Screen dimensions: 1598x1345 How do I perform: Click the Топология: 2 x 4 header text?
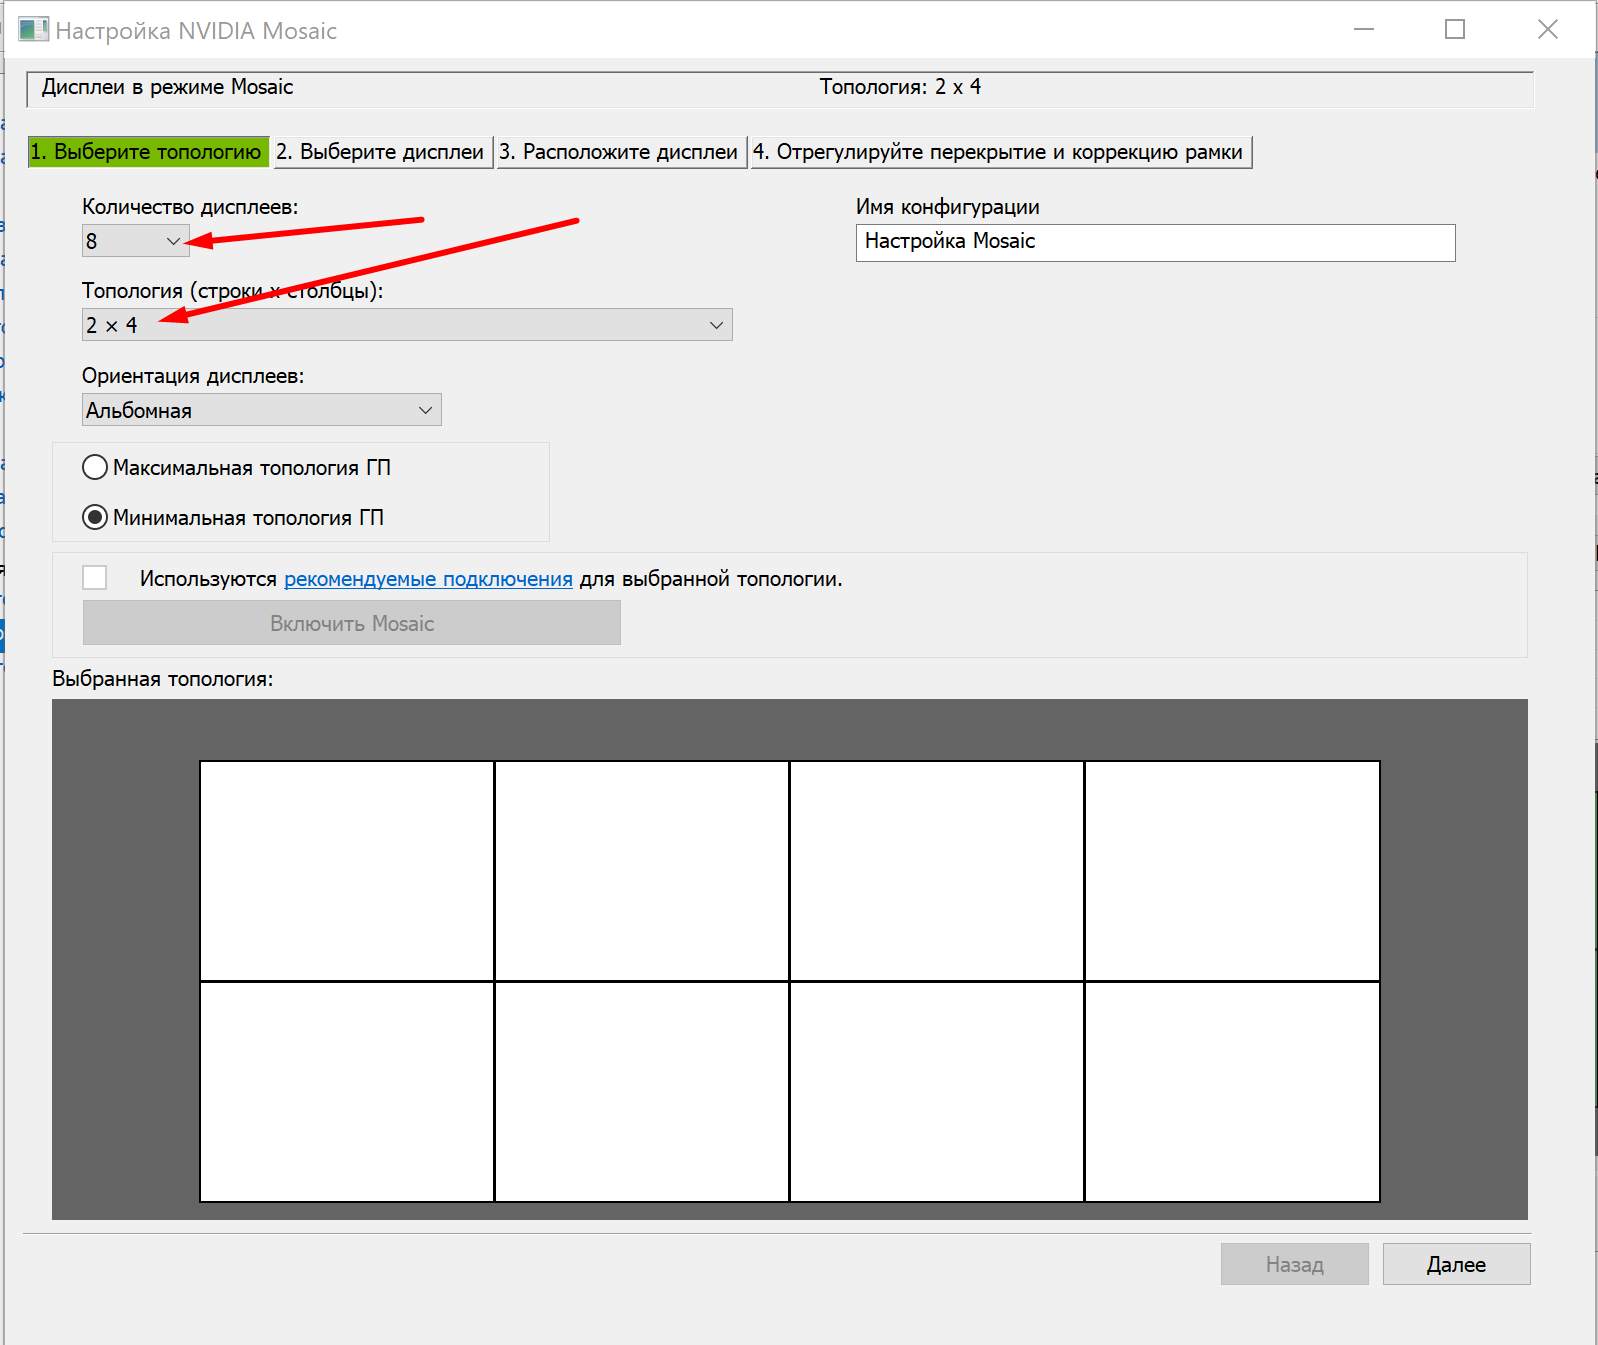point(900,87)
